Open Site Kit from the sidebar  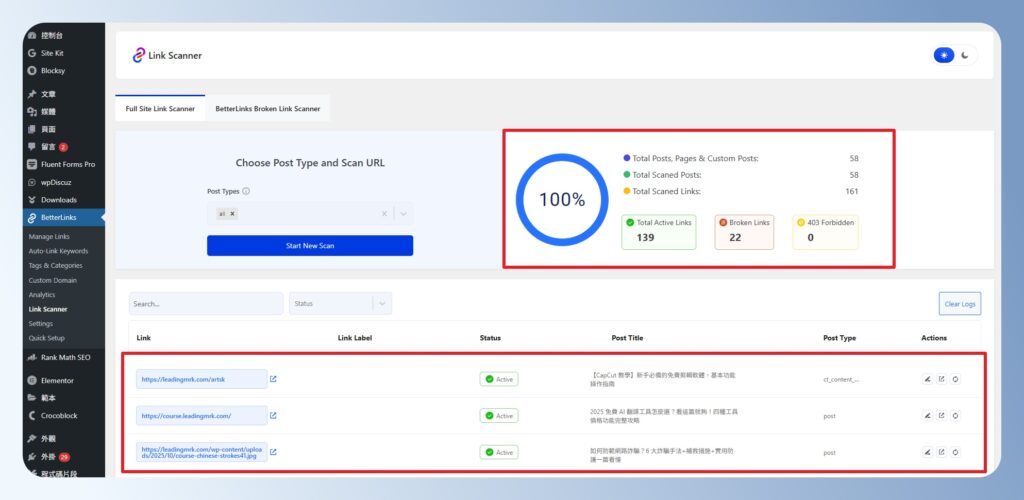[x=52, y=52]
